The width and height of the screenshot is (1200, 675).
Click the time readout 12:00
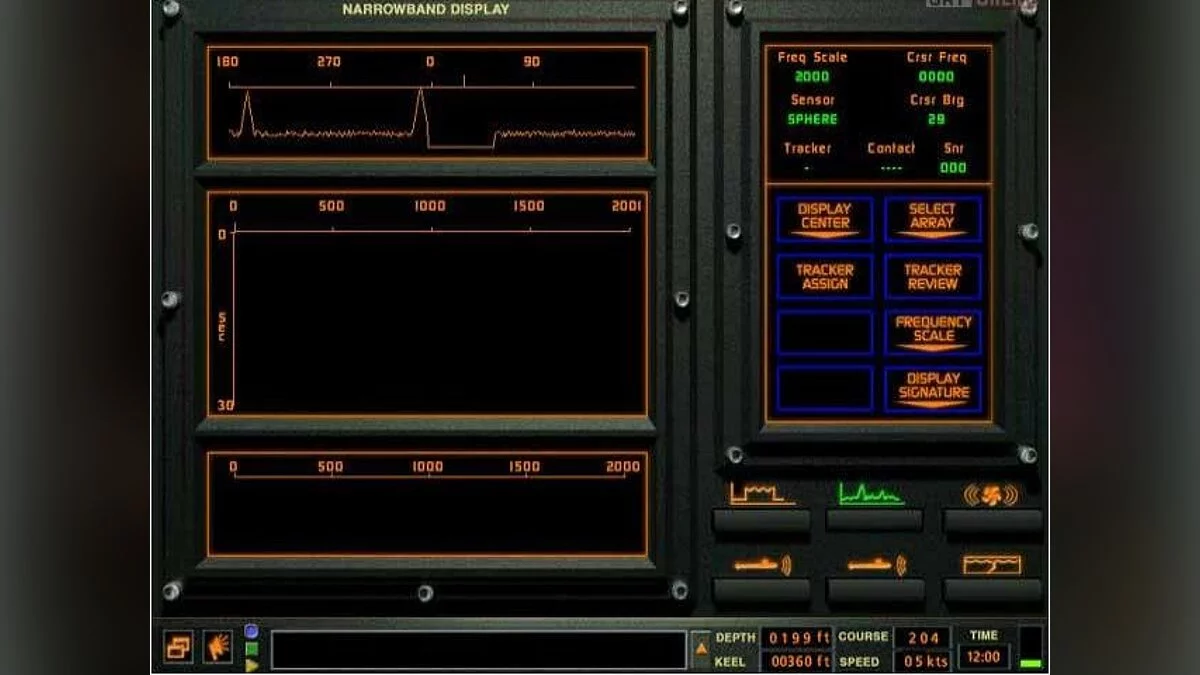pos(983,657)
